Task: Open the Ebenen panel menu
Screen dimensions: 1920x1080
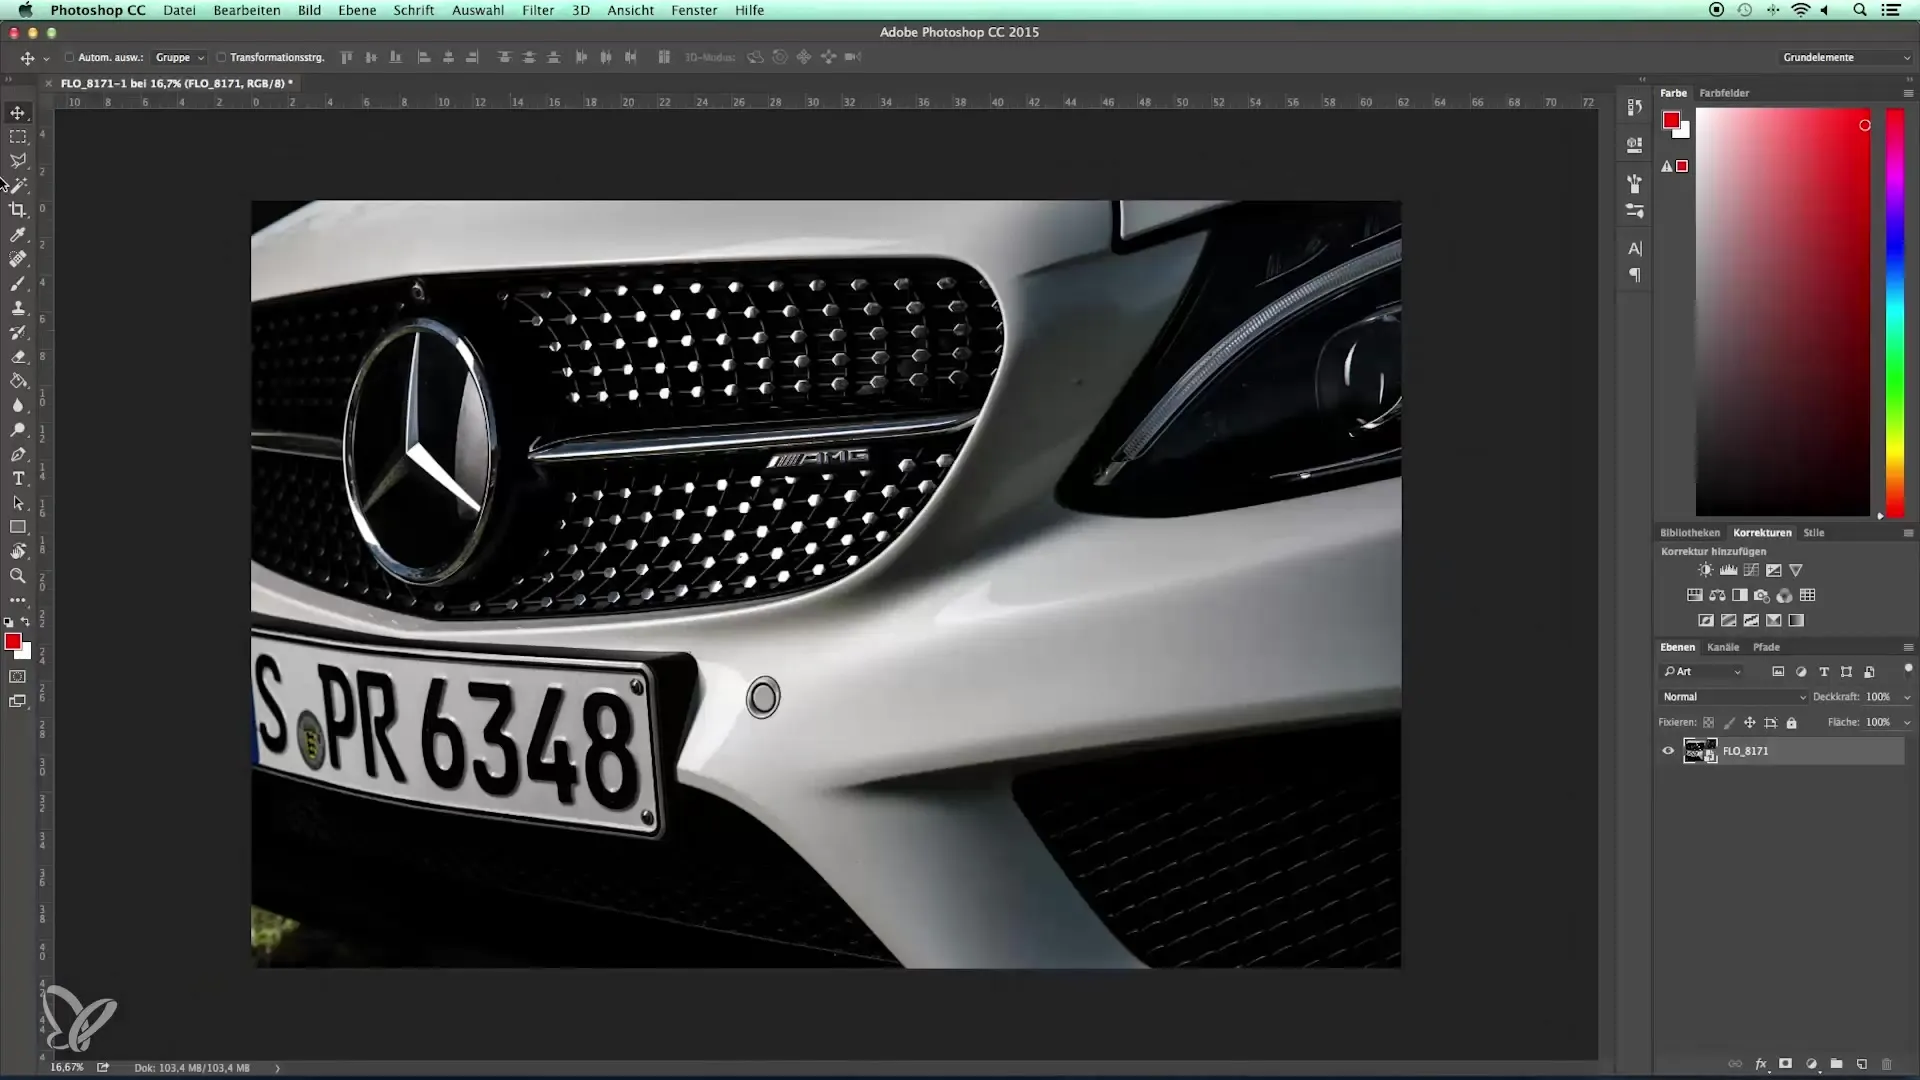Action: [x=1908, y=647]
